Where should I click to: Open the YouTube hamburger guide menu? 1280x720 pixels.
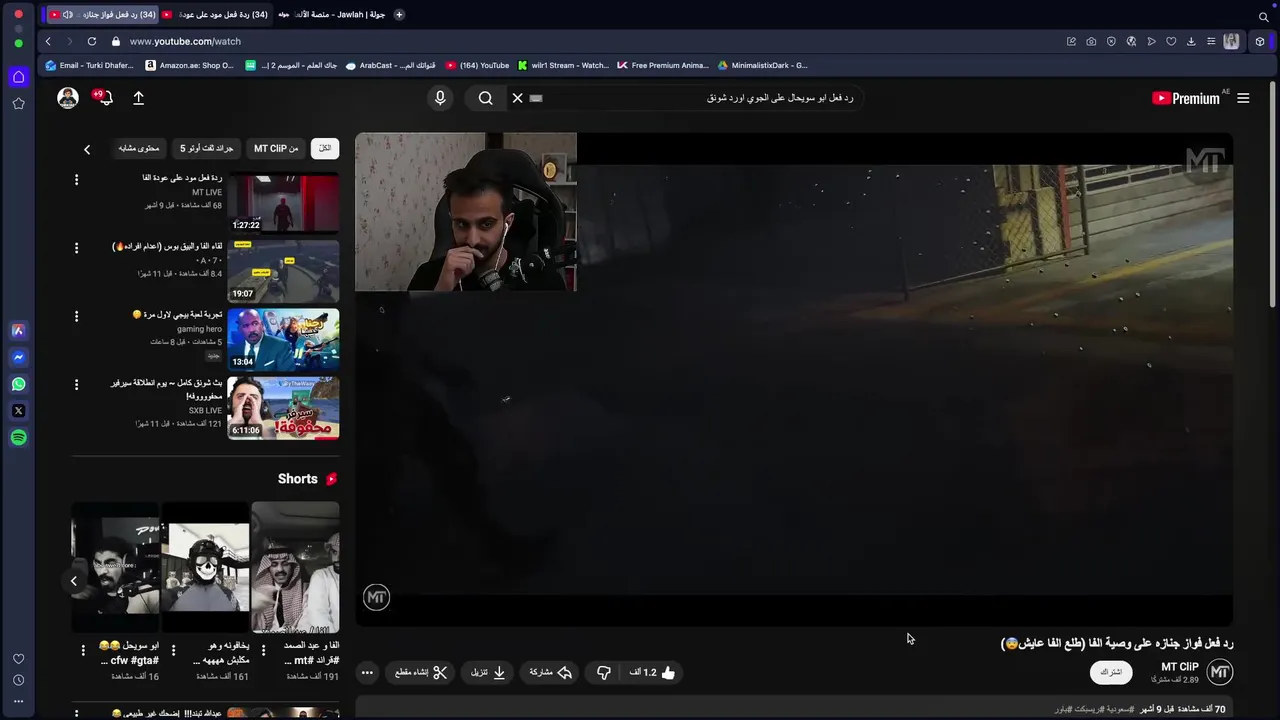click(1243, 98)
